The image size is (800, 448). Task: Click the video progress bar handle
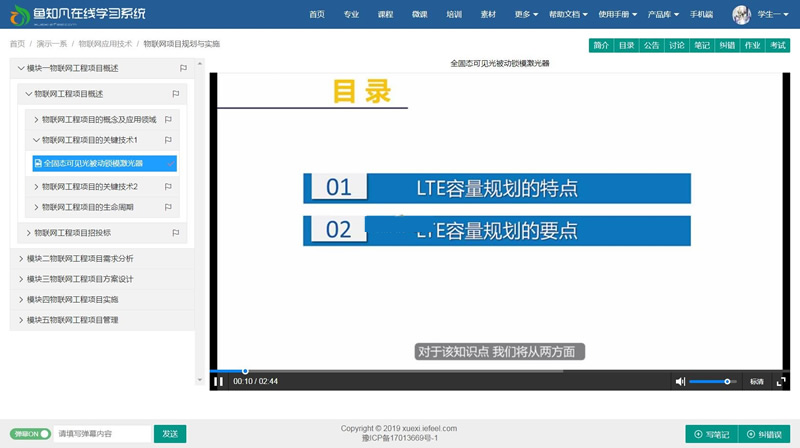click(x=245, y=371)
